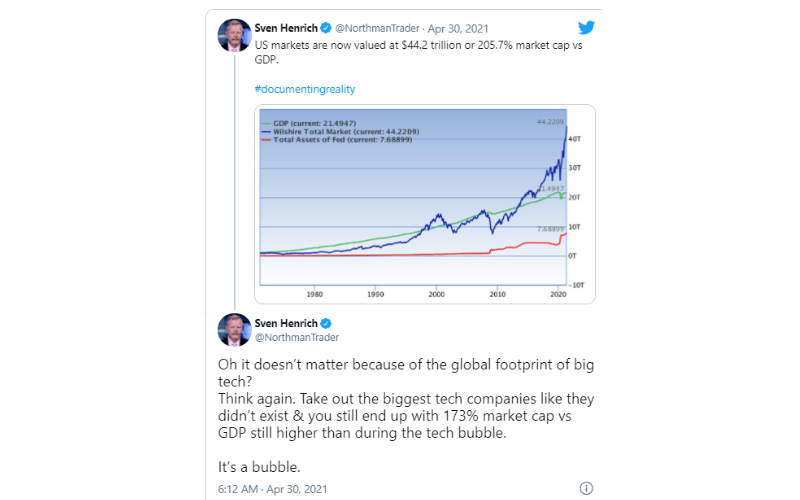
Task: Open the #documentingreality hashtag
Action: click(305, 89)
